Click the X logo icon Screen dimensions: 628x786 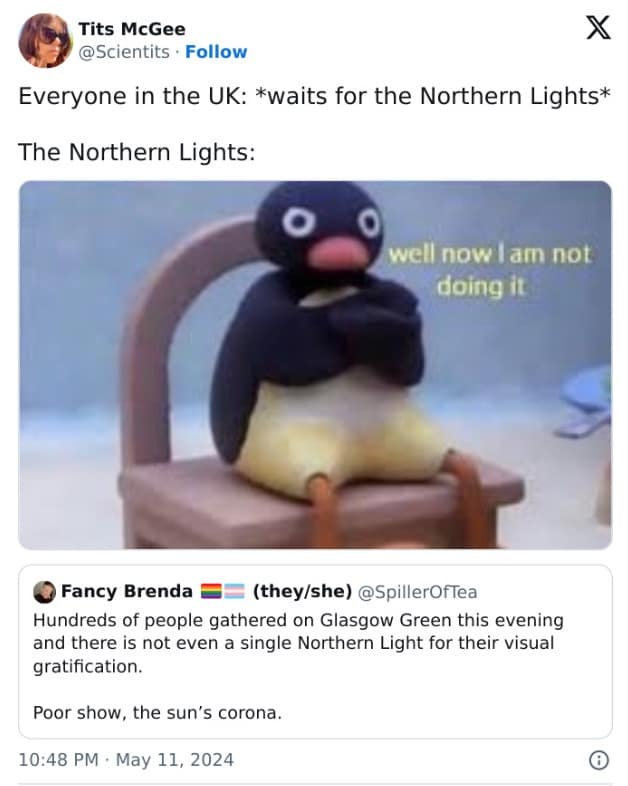[598, 27]
